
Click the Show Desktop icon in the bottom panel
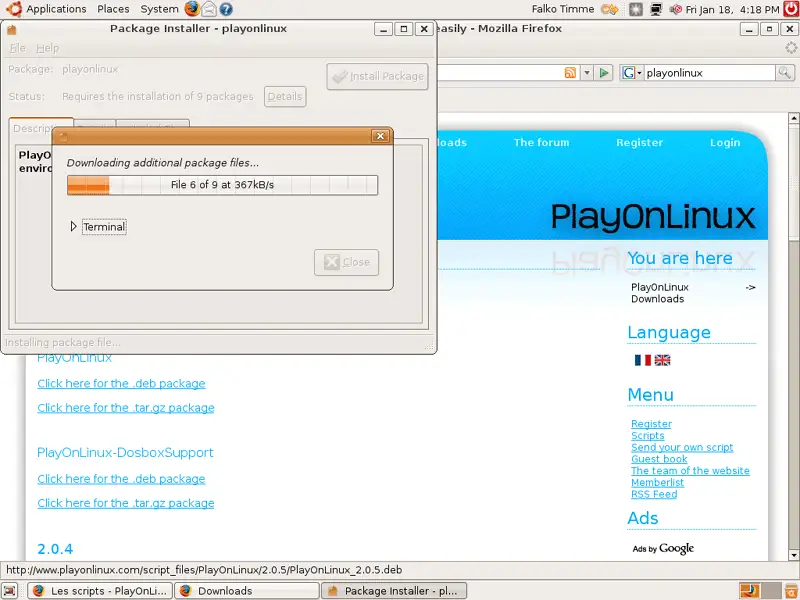[x=10, y=591]
